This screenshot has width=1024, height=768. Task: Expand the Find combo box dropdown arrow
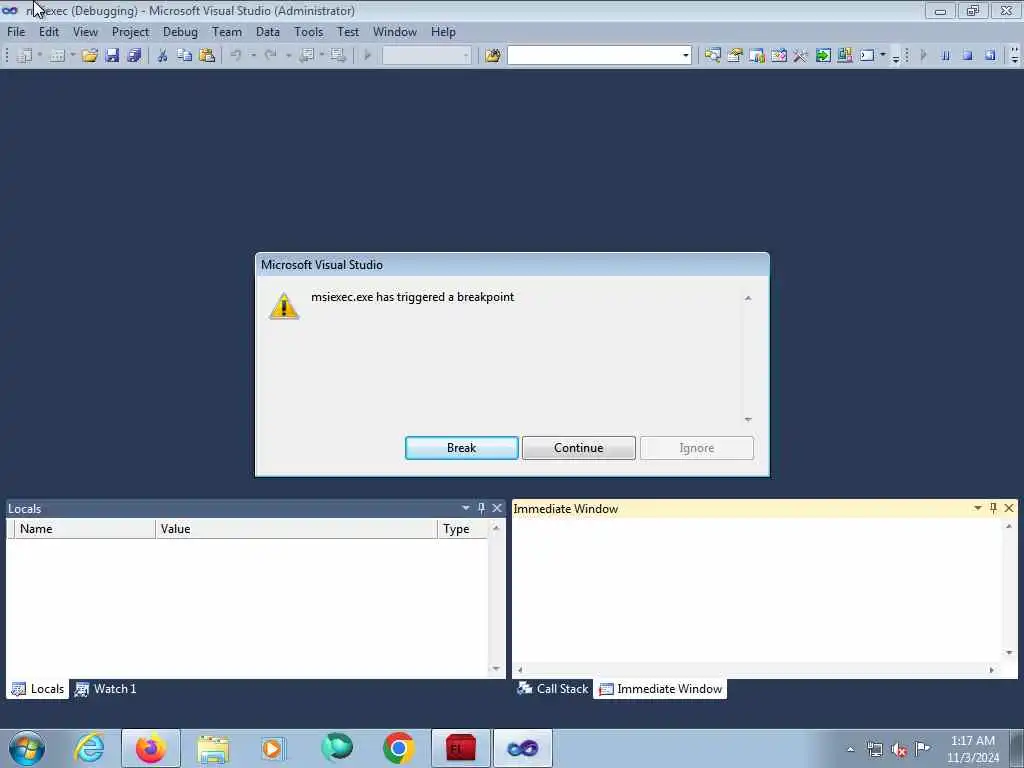point(685,56)
